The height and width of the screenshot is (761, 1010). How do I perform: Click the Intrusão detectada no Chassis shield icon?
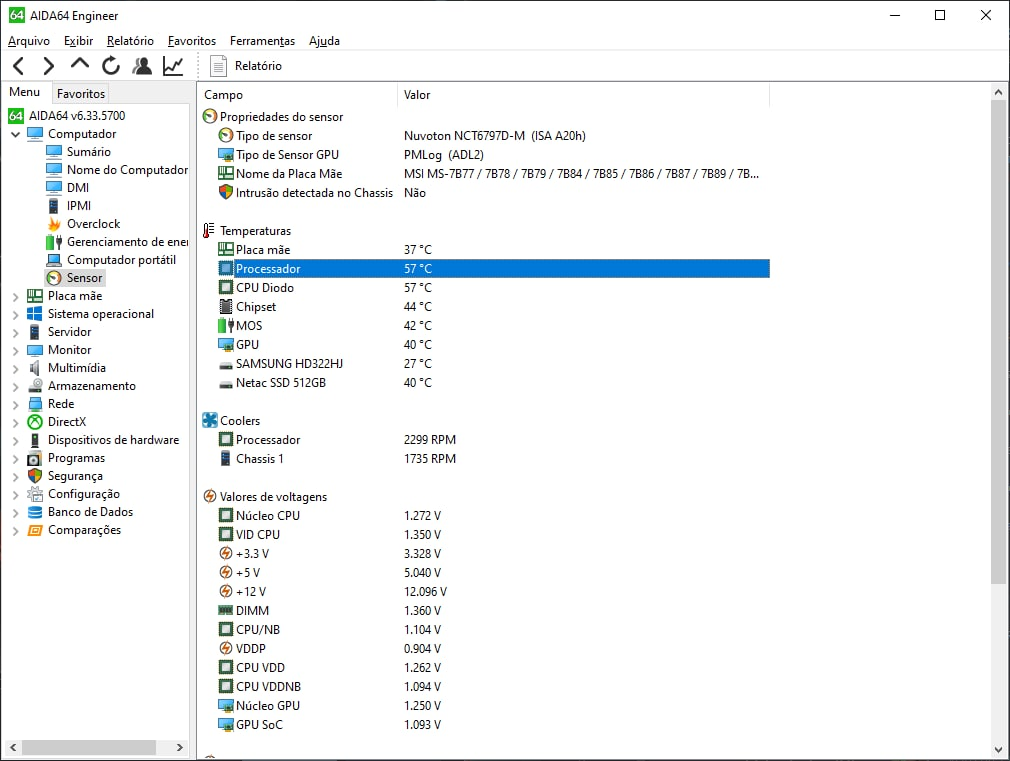[x=225, y=192]
